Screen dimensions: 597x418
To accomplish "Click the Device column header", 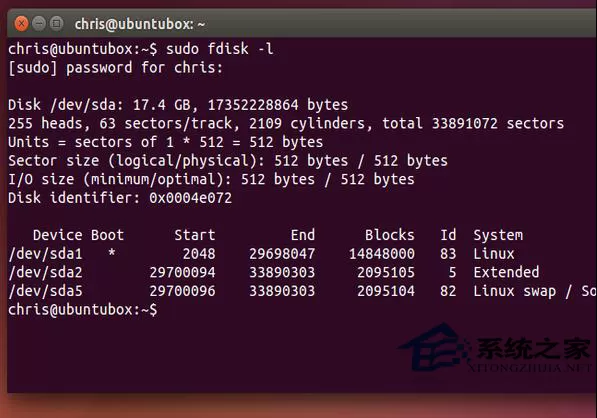I will [x=57, y=235].
